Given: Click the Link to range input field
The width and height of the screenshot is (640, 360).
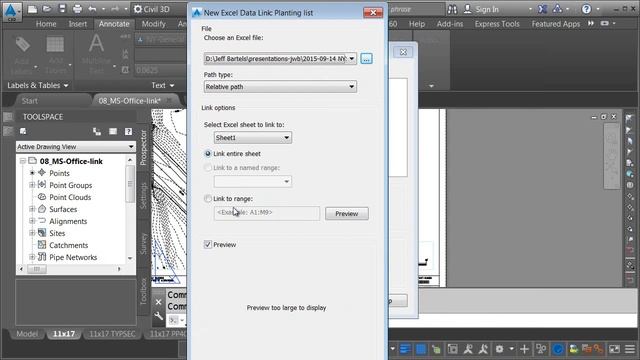Looking at the screenshot, I should point(267,213).
